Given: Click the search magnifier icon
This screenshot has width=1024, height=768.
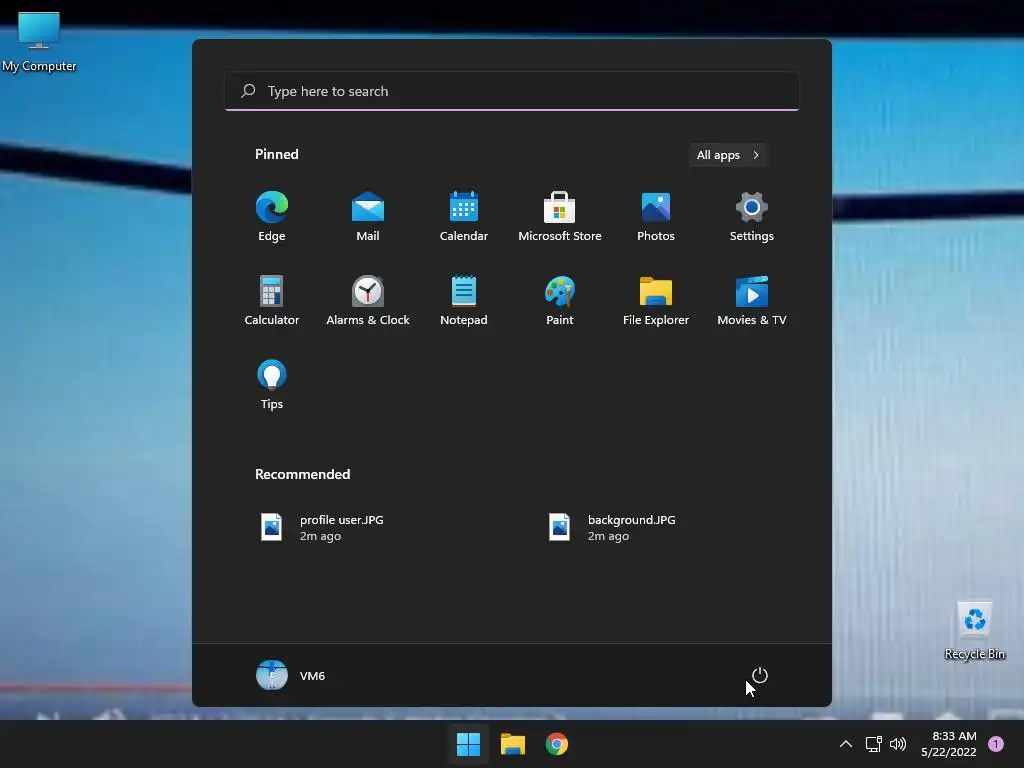Looking at the screenshot, I should (x=248, y=91).
